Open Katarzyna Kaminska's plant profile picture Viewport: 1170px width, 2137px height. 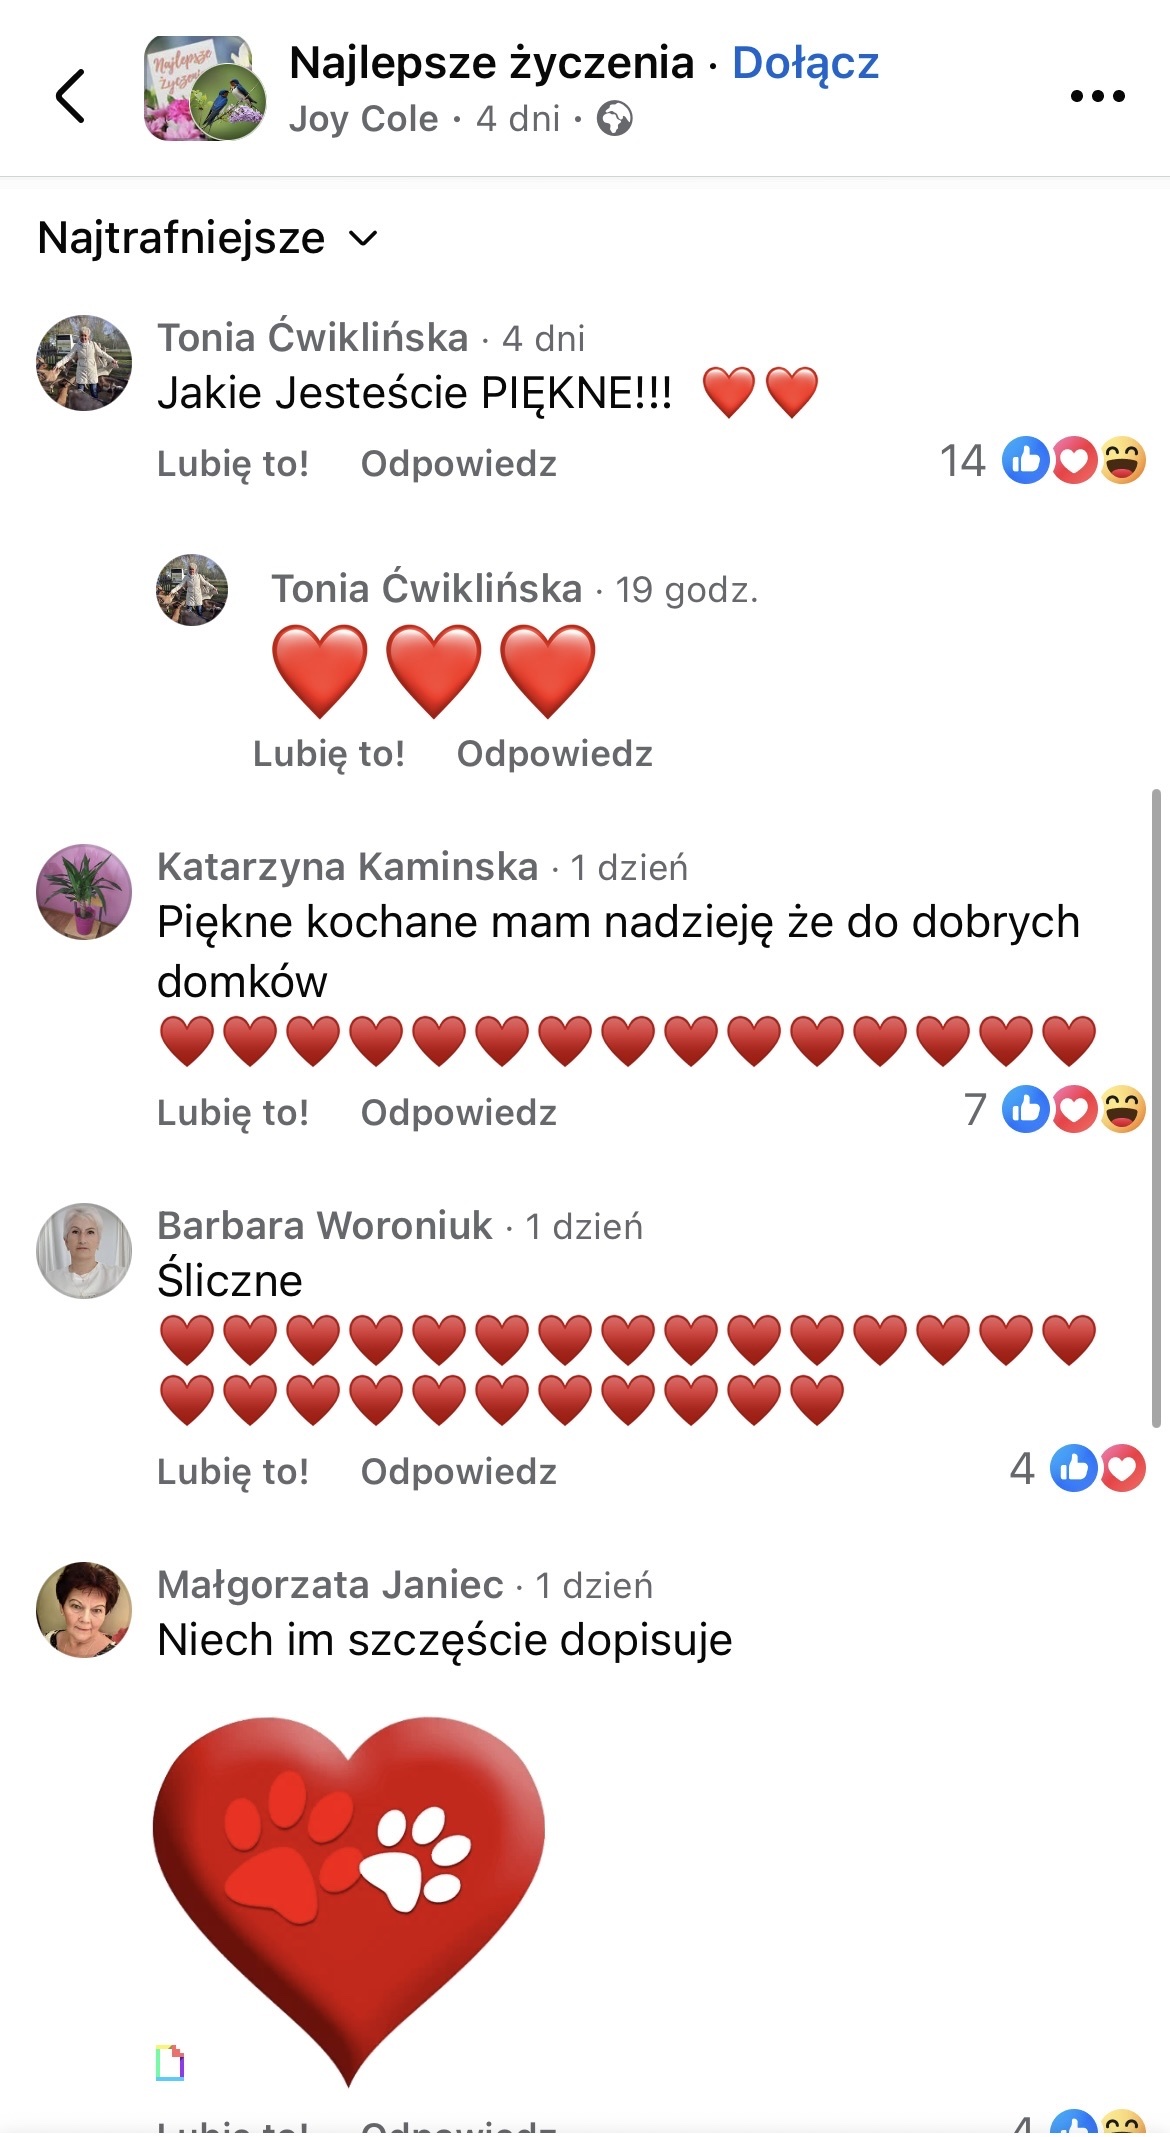pos(84,891)
